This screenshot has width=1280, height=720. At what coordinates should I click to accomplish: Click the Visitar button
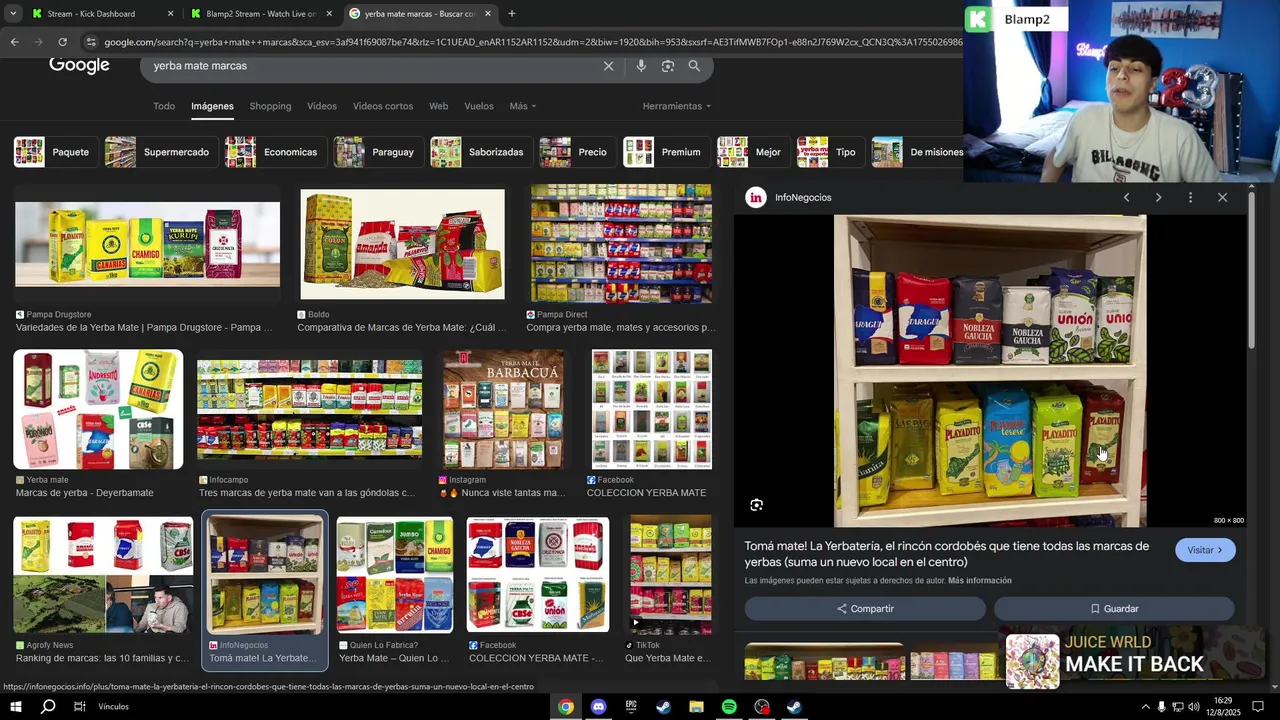[1205, 550]
